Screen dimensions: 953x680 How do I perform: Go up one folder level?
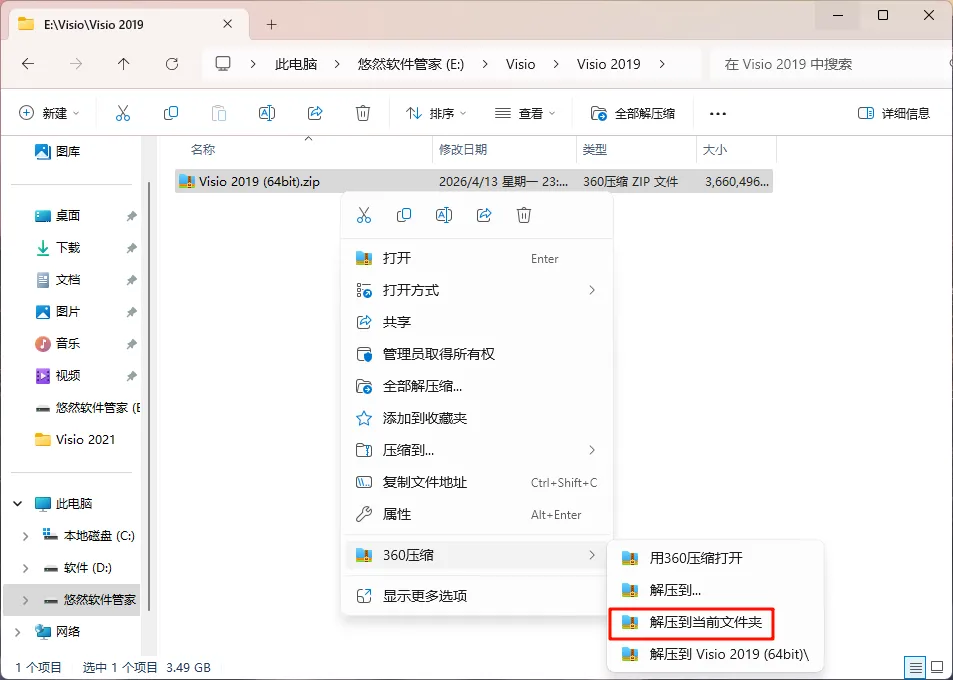click(123, 64)
